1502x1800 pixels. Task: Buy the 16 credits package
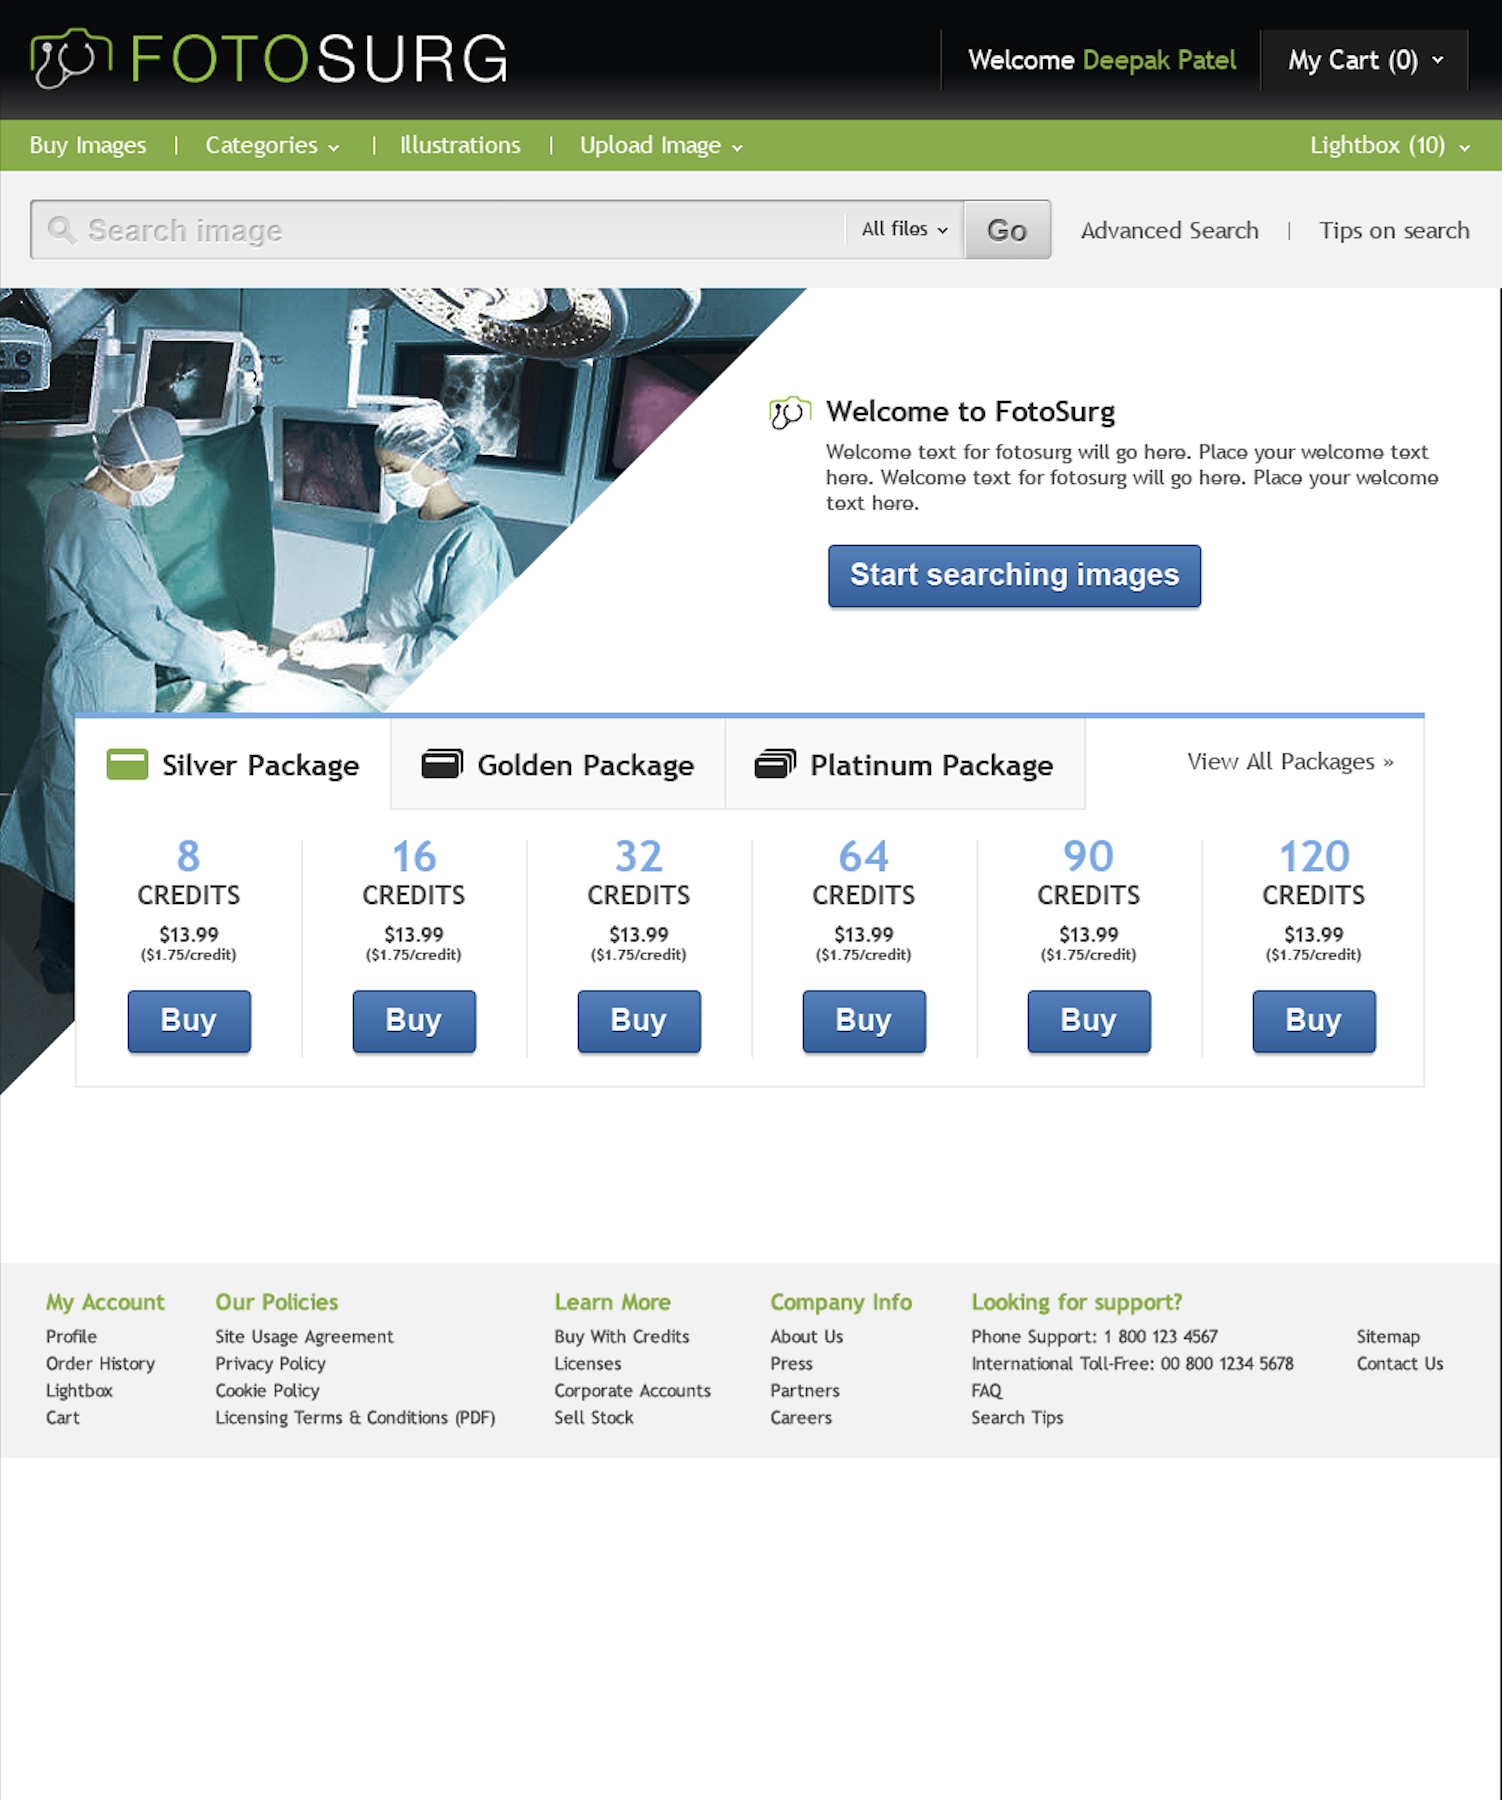tap(414, 1021)
